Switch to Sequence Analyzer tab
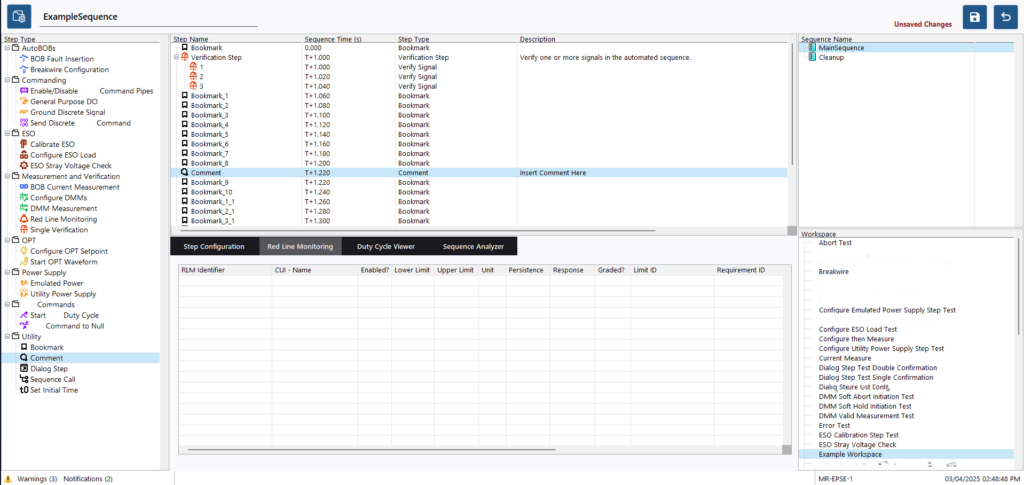The height and width of the screenshot is (485, 1024). coord(473,247)
